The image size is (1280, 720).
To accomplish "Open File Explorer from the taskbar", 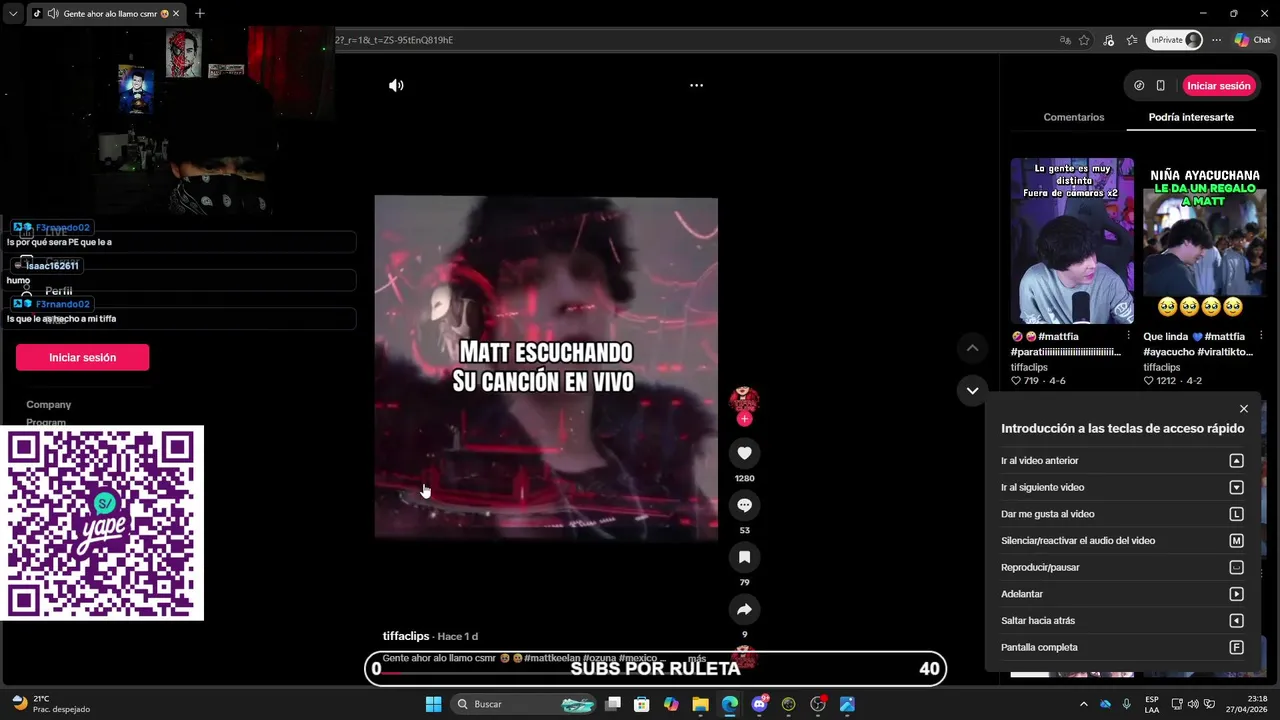I will [x=700, y=704].
